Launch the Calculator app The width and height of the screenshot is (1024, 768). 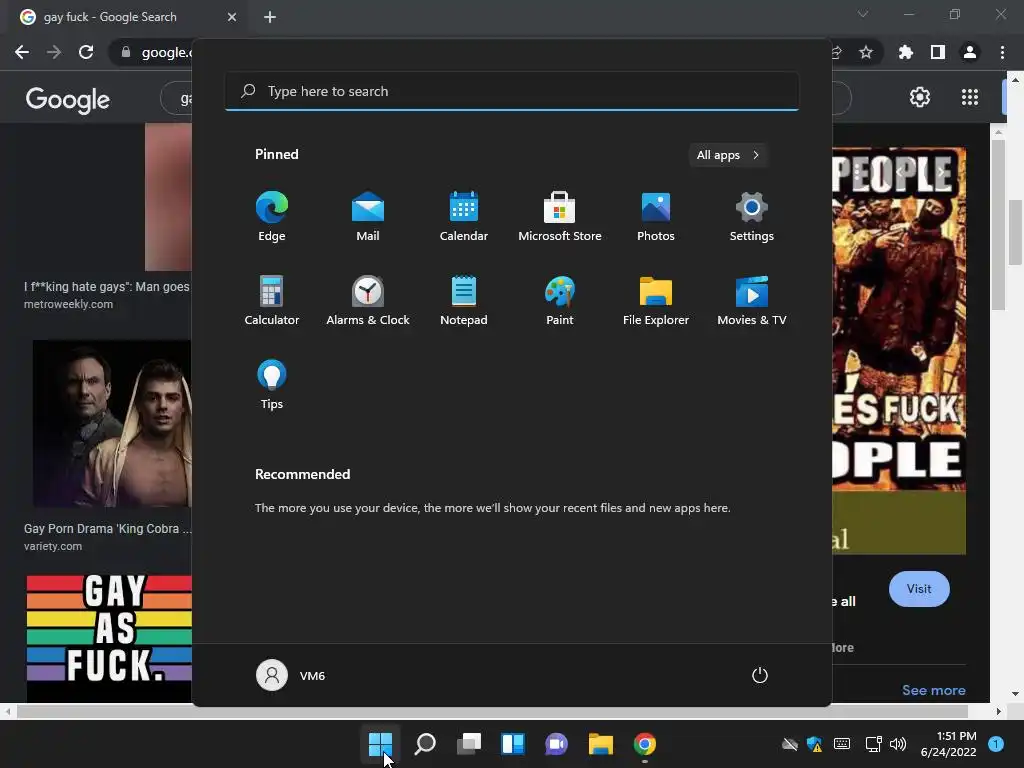272,300
